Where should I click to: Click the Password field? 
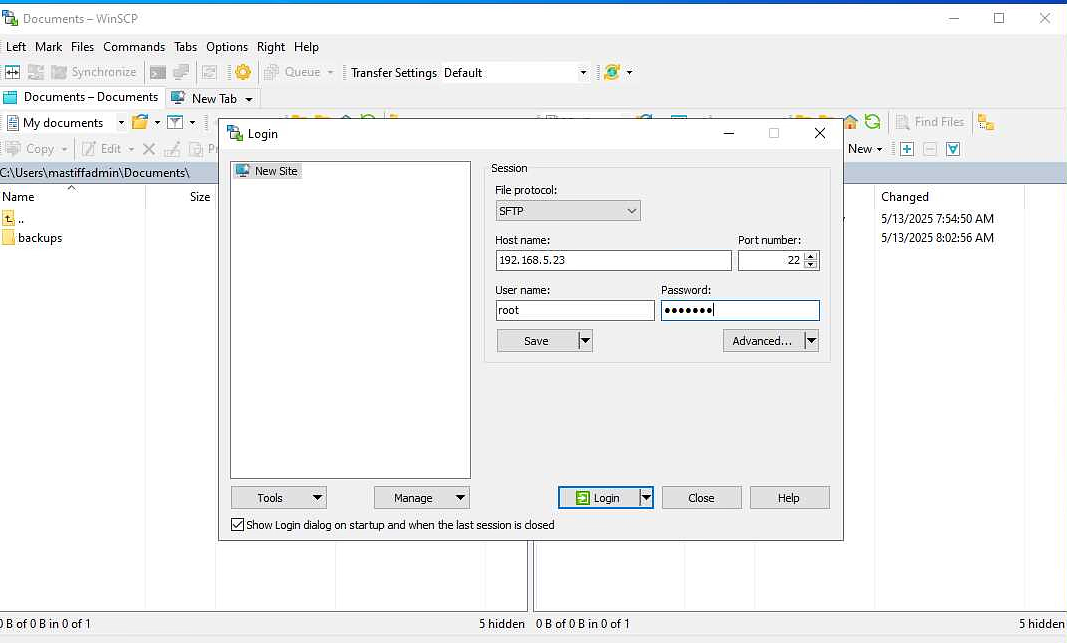pyautogui.click(x=740, y=310)
